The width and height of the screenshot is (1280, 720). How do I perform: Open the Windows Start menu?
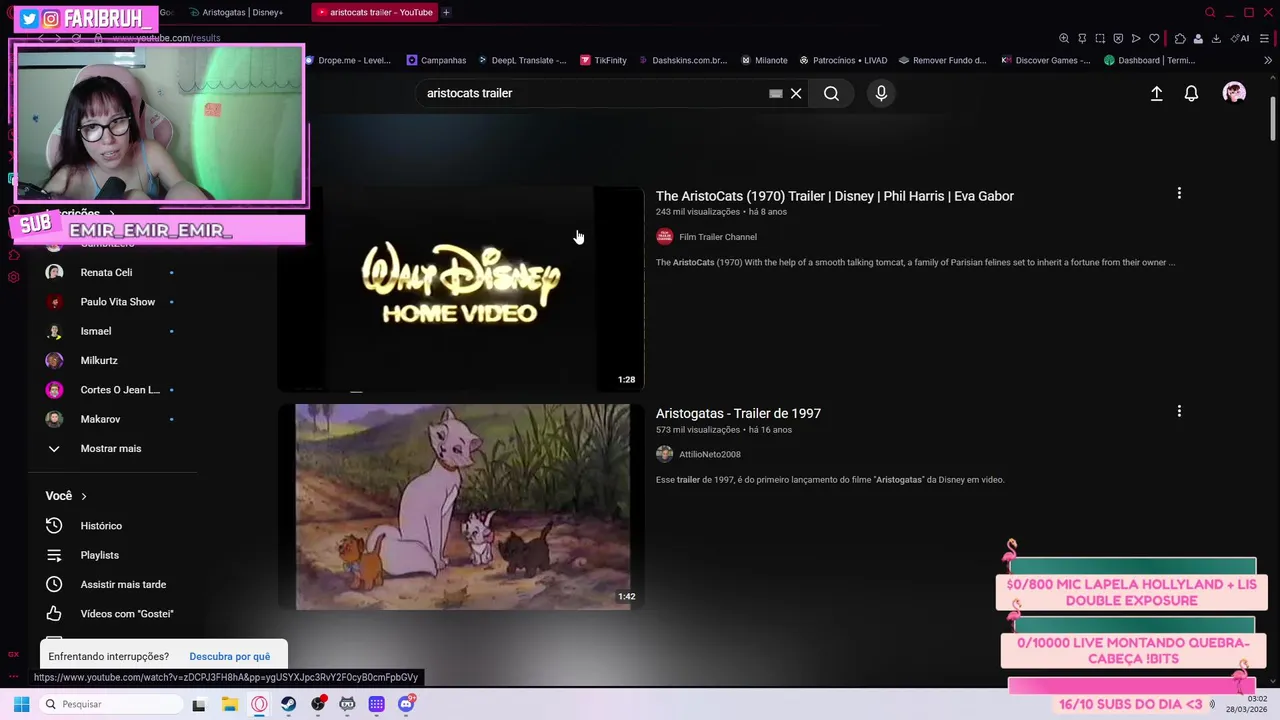pos(21,704)
